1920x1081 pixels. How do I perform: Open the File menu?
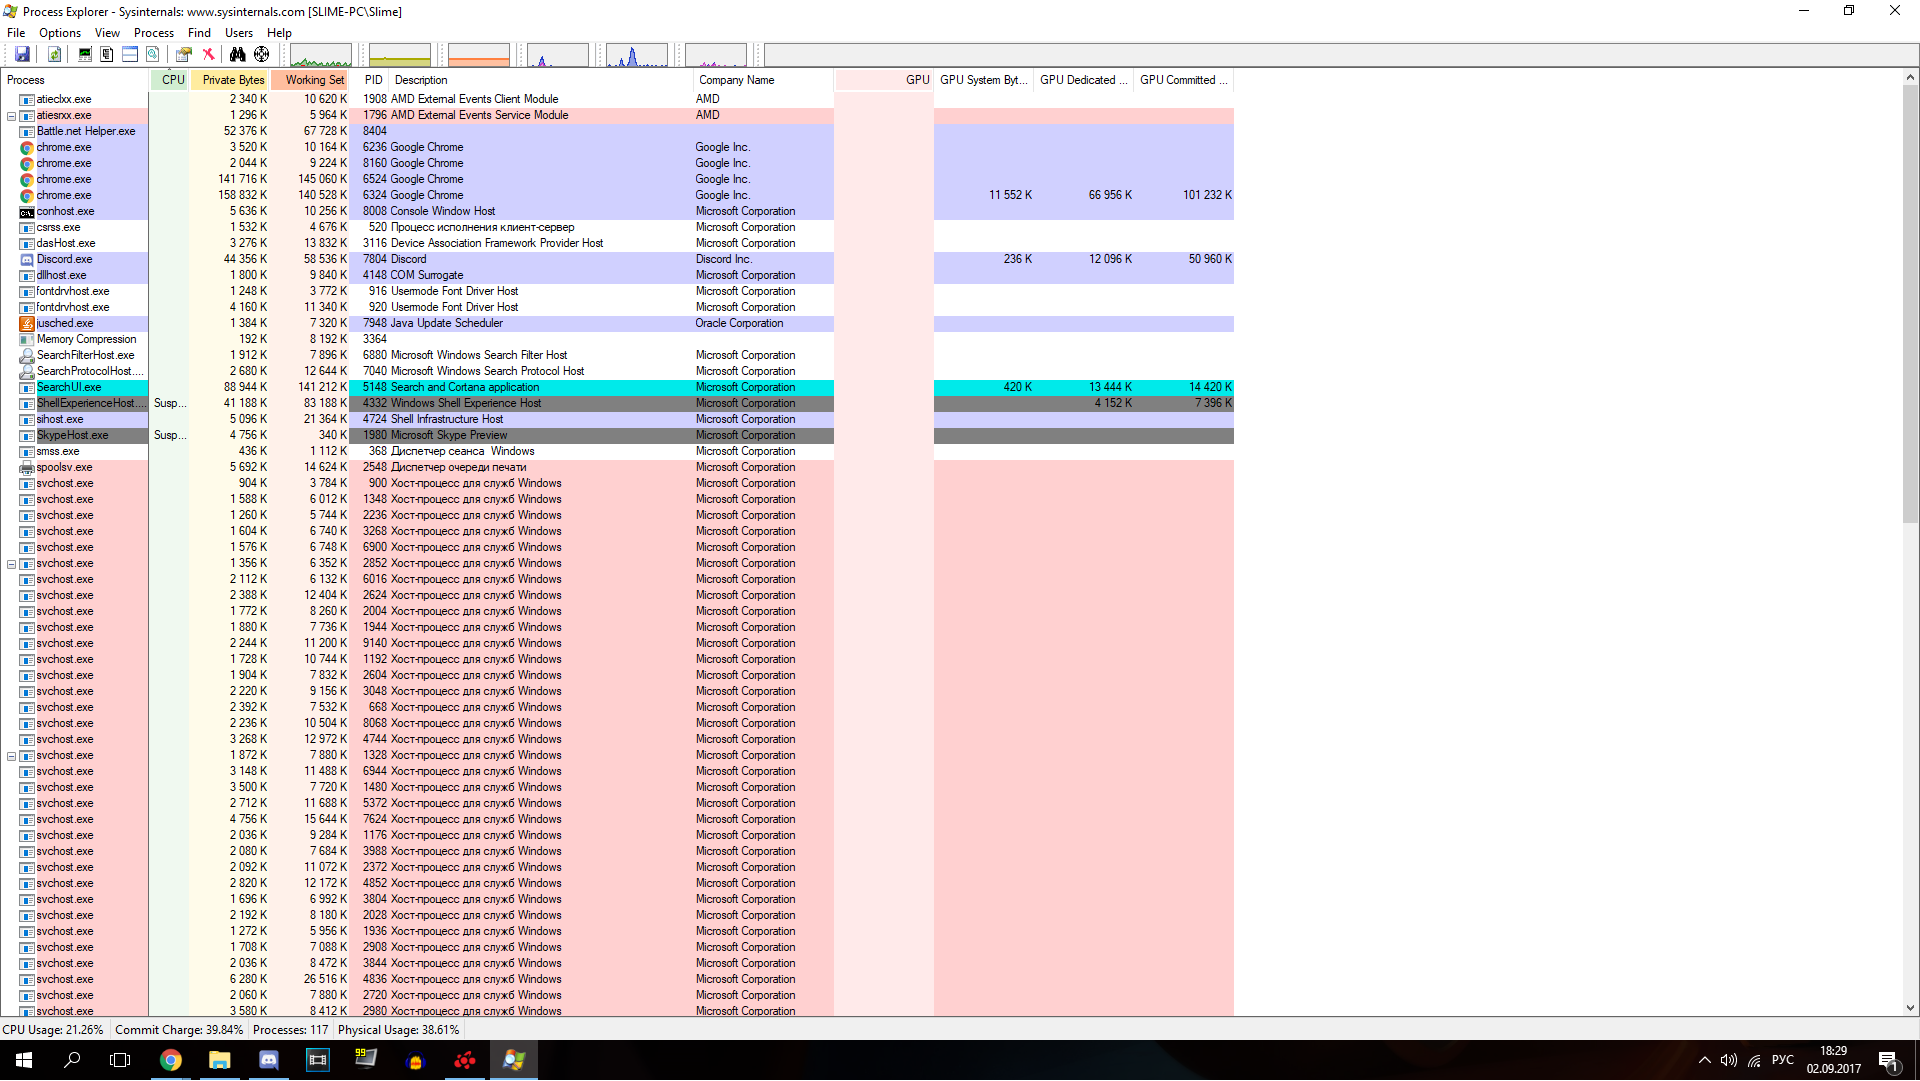(16, 33)
